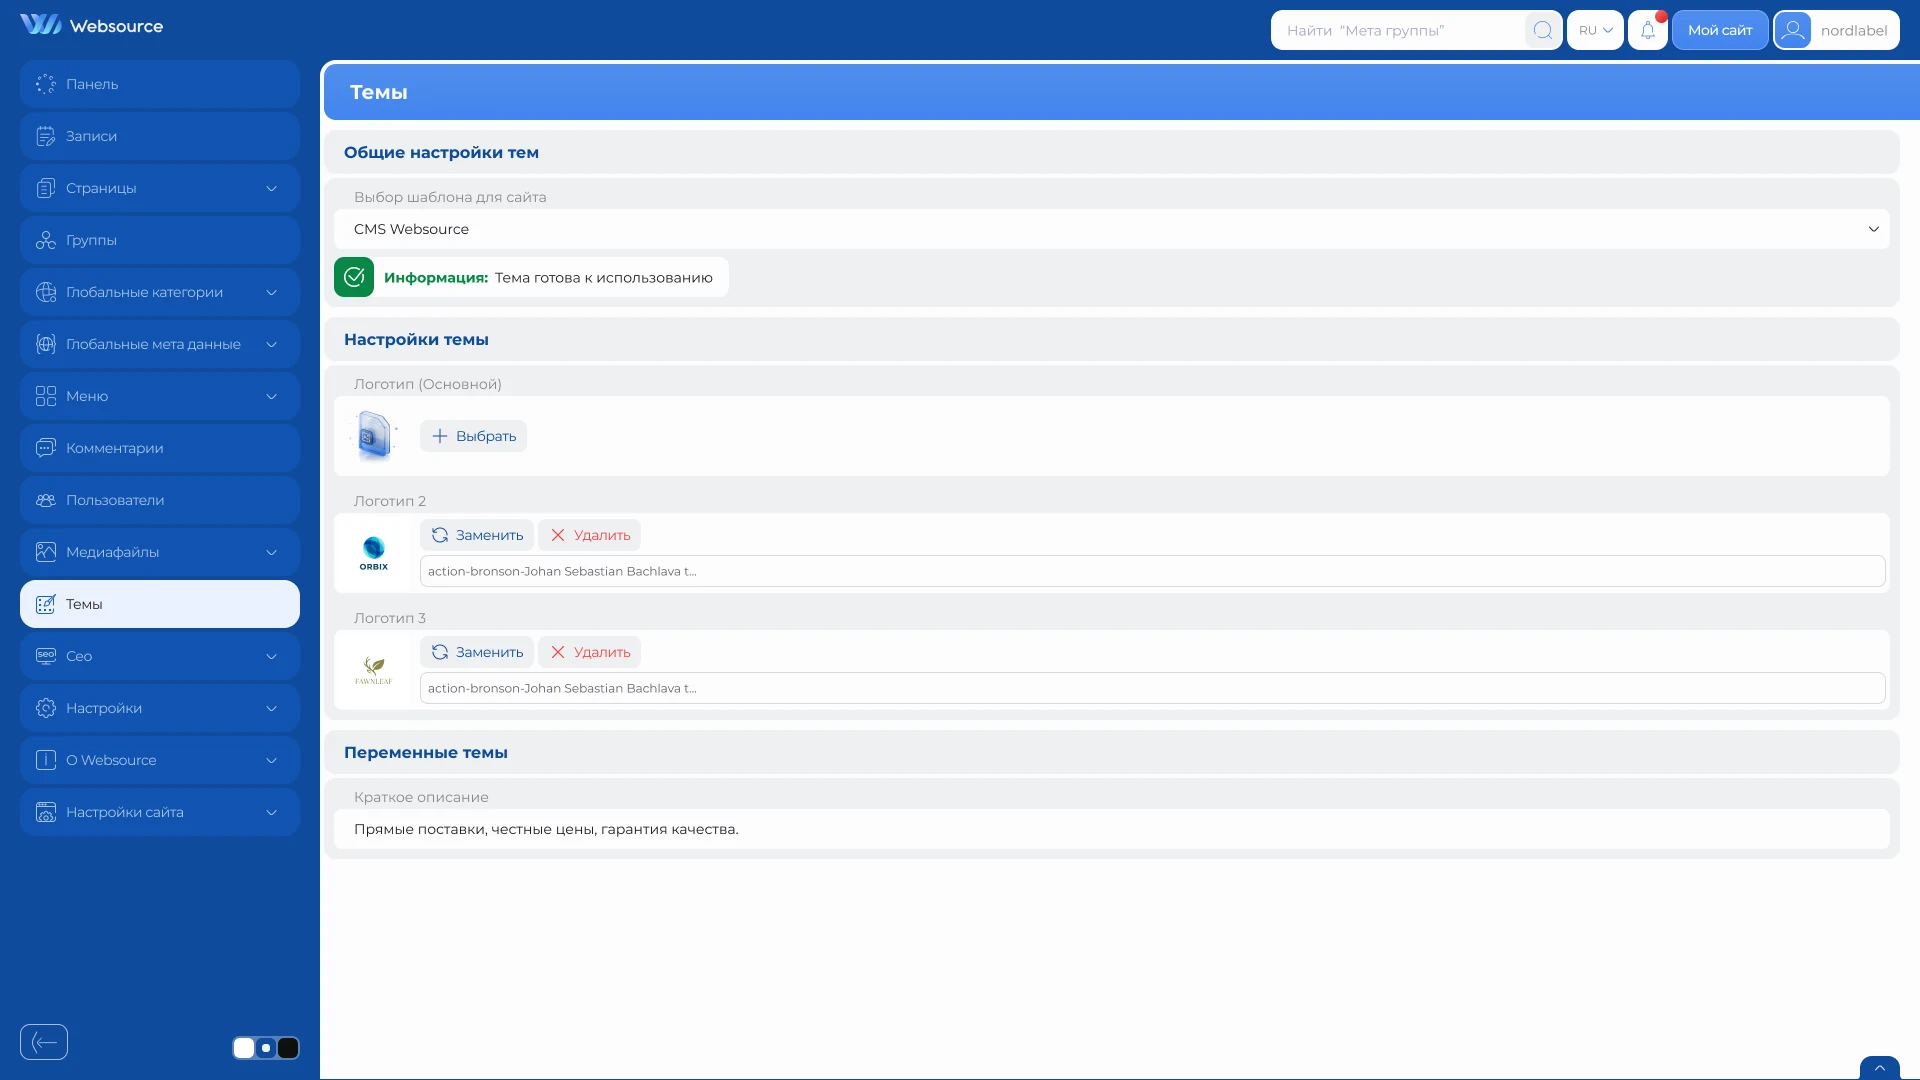This screenshot has height=1080, width=1920.
Task: Click the Сео SEO icon
Action: [x=46, y=656]
